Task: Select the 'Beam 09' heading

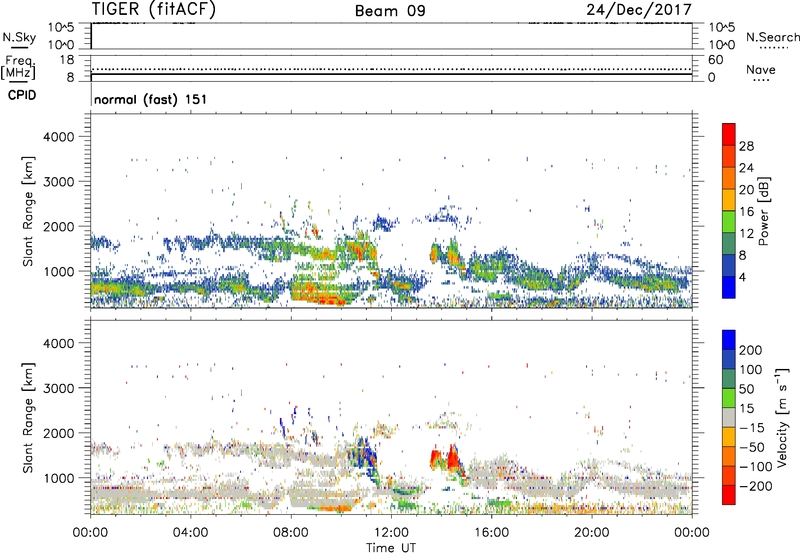Action: [390, 11]
